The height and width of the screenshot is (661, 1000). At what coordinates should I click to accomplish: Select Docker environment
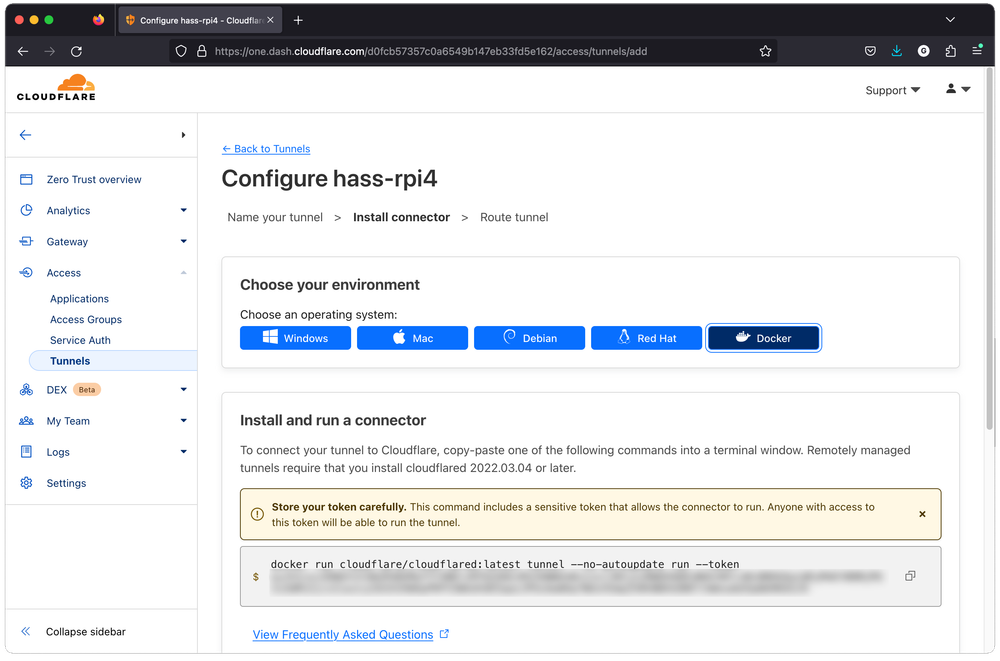(x=764, y=338)
